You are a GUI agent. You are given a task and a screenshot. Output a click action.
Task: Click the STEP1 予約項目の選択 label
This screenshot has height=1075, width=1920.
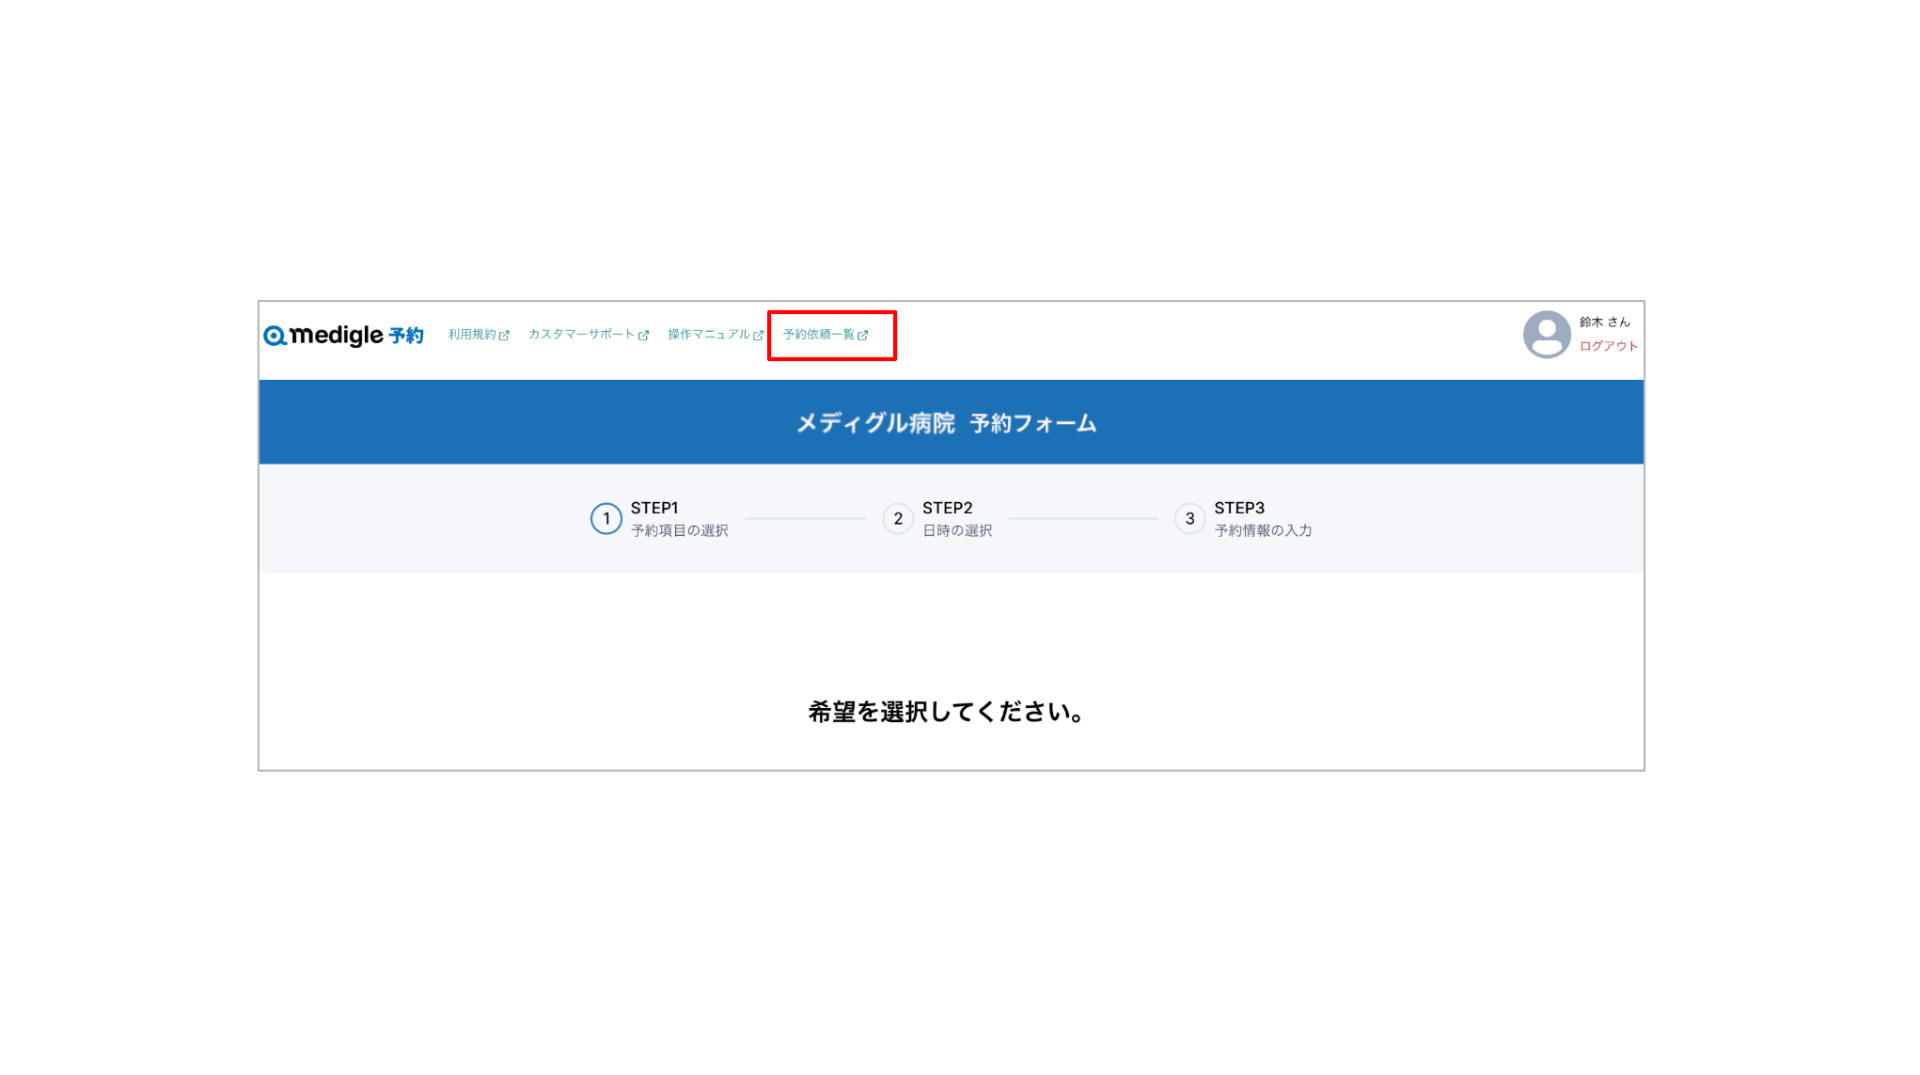tap(679, 519)
